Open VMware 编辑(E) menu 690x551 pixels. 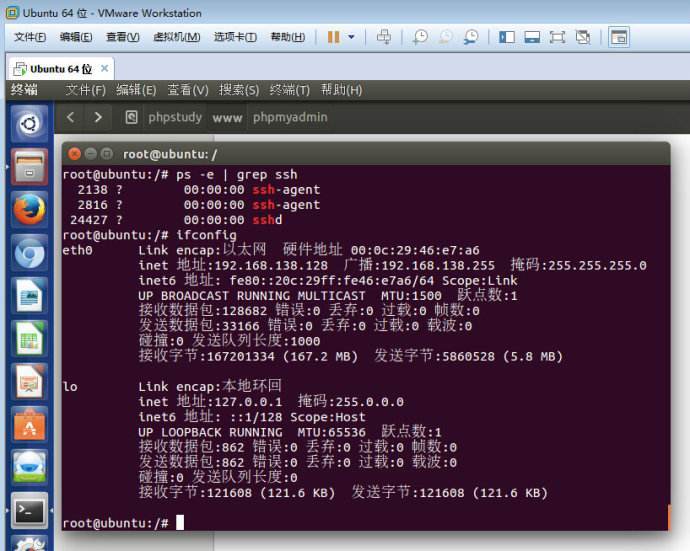(x=76, y=37)
